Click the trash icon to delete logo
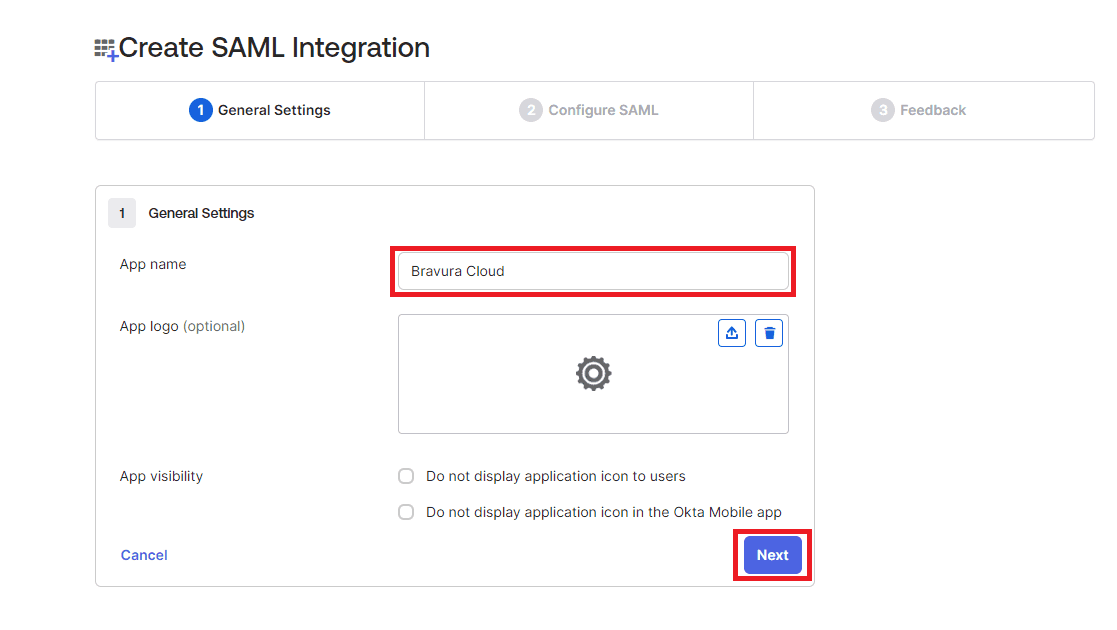Viewport: 1117px width, 630px height. pyautogui.click(x=768, y=333)
